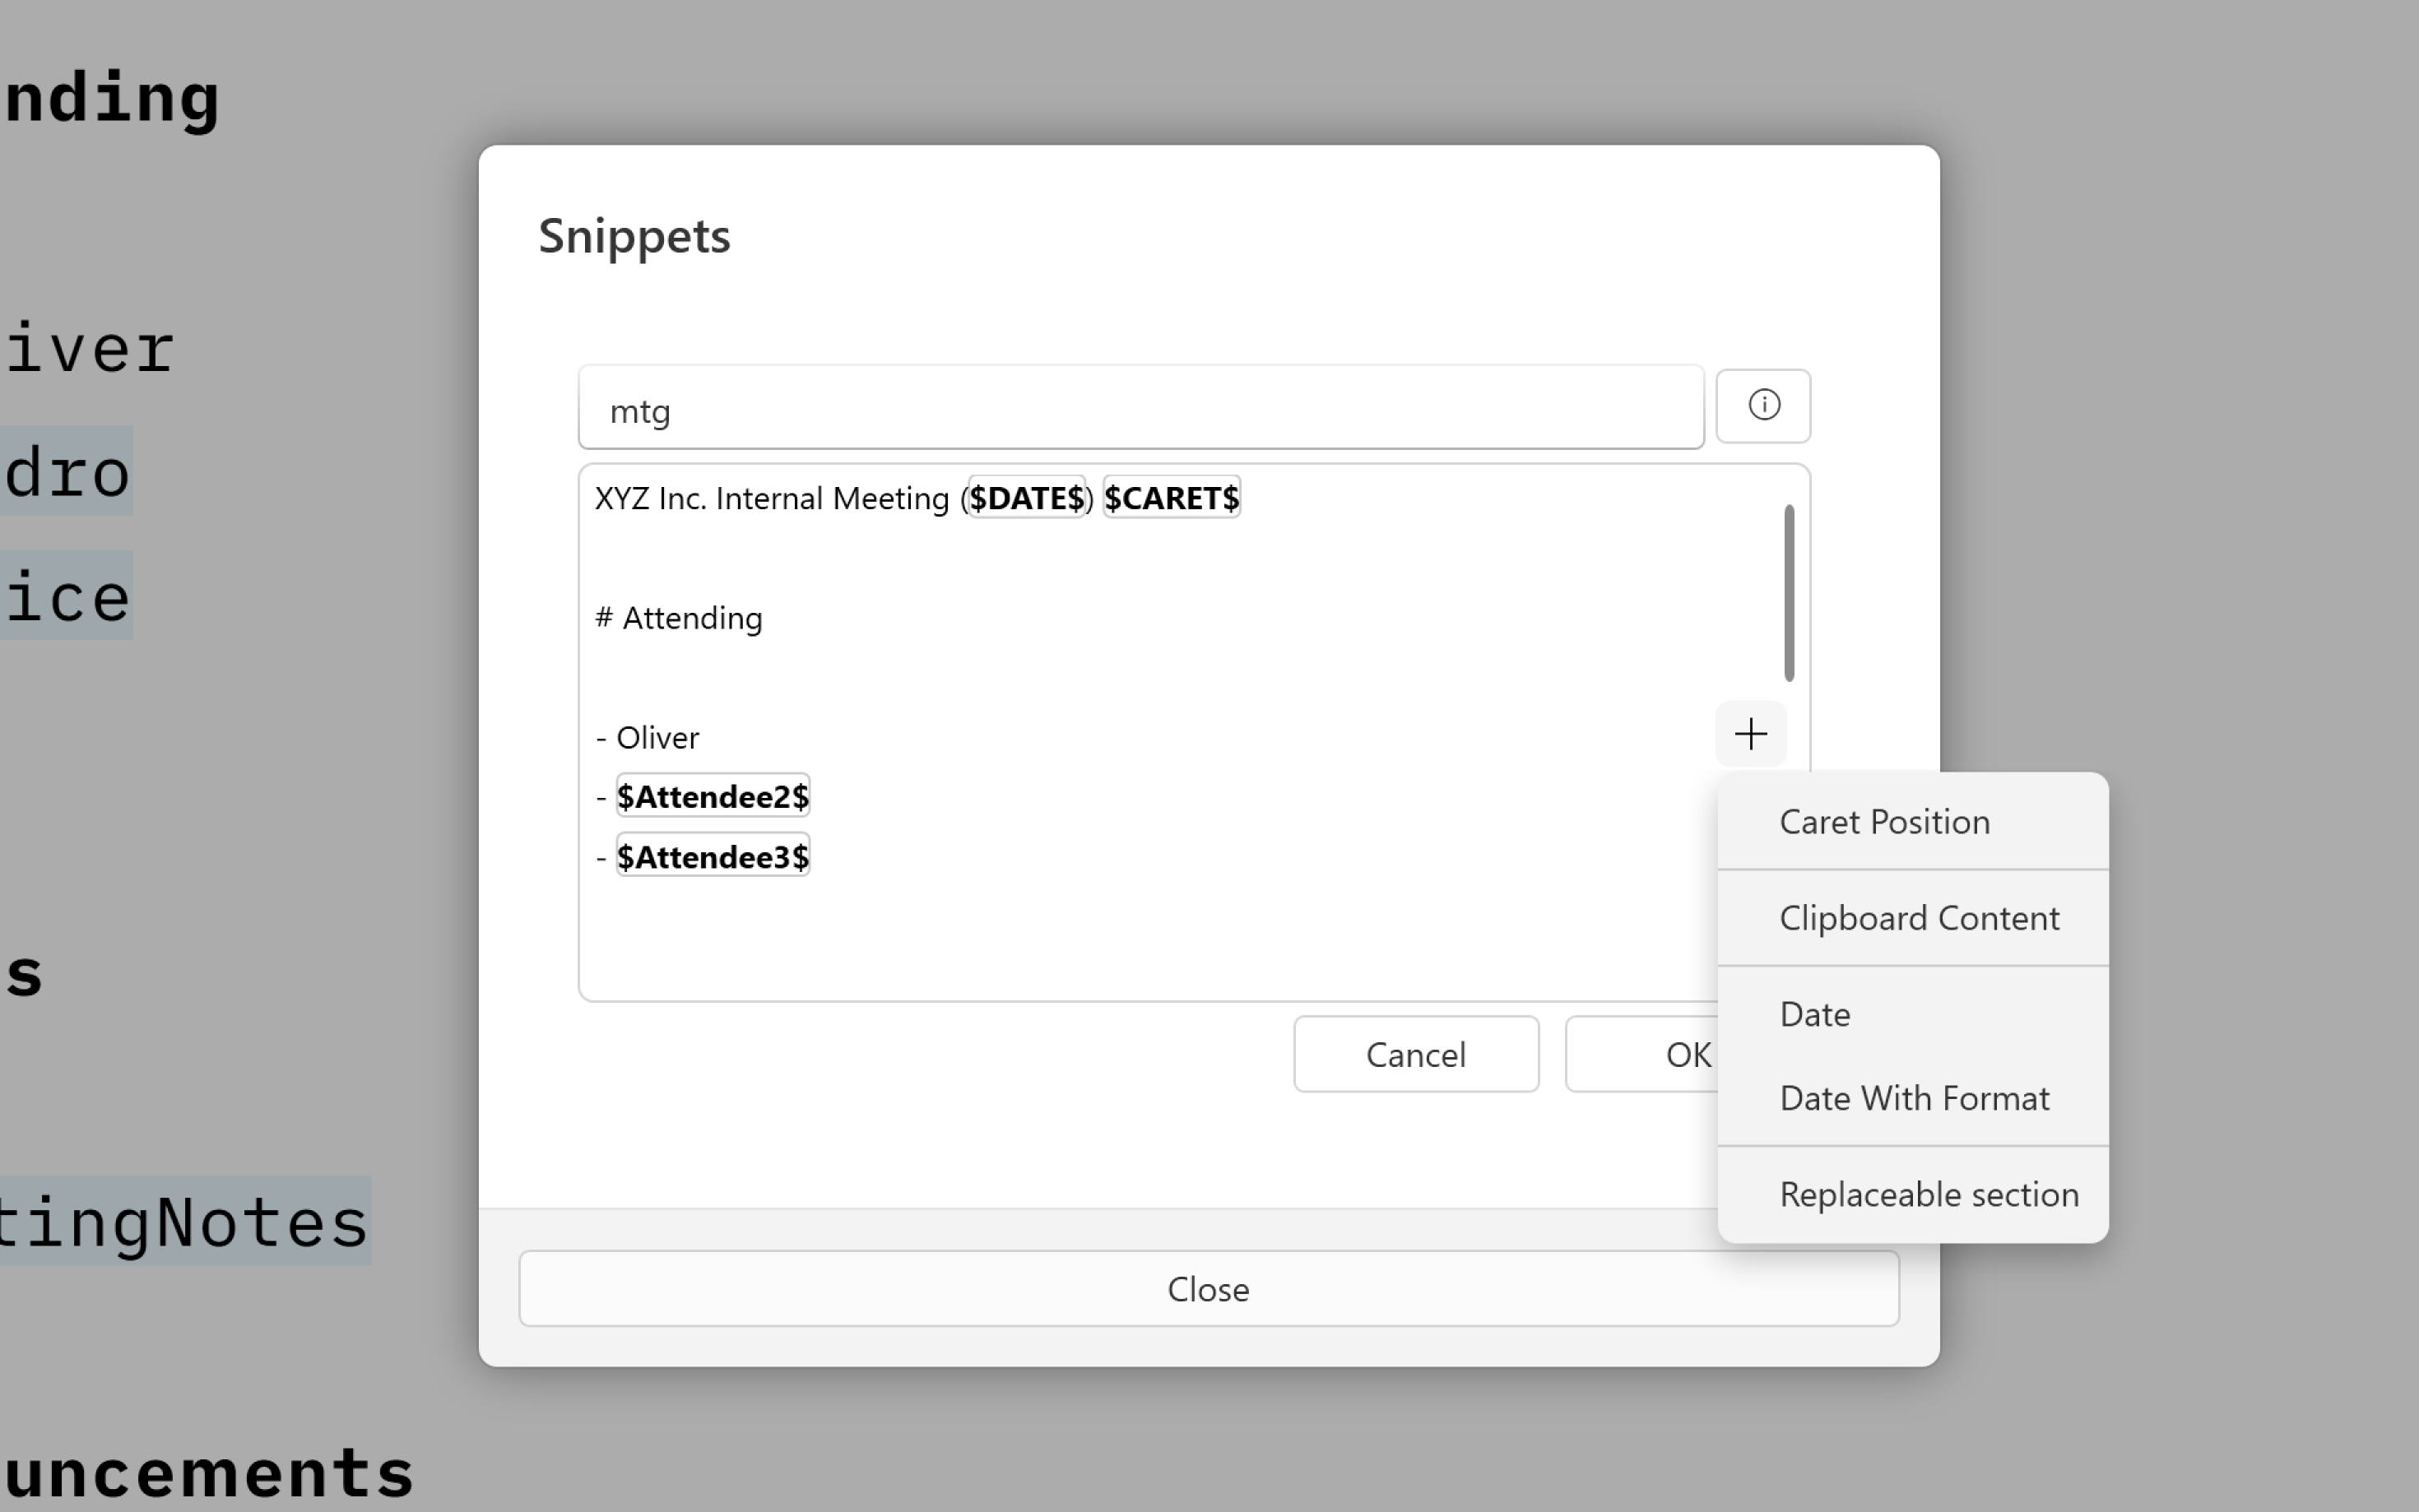This screenshot has width=2419, height=1512.
Task: Click the $CARET$ placeholder token
Action: (x=1171, y=498)
